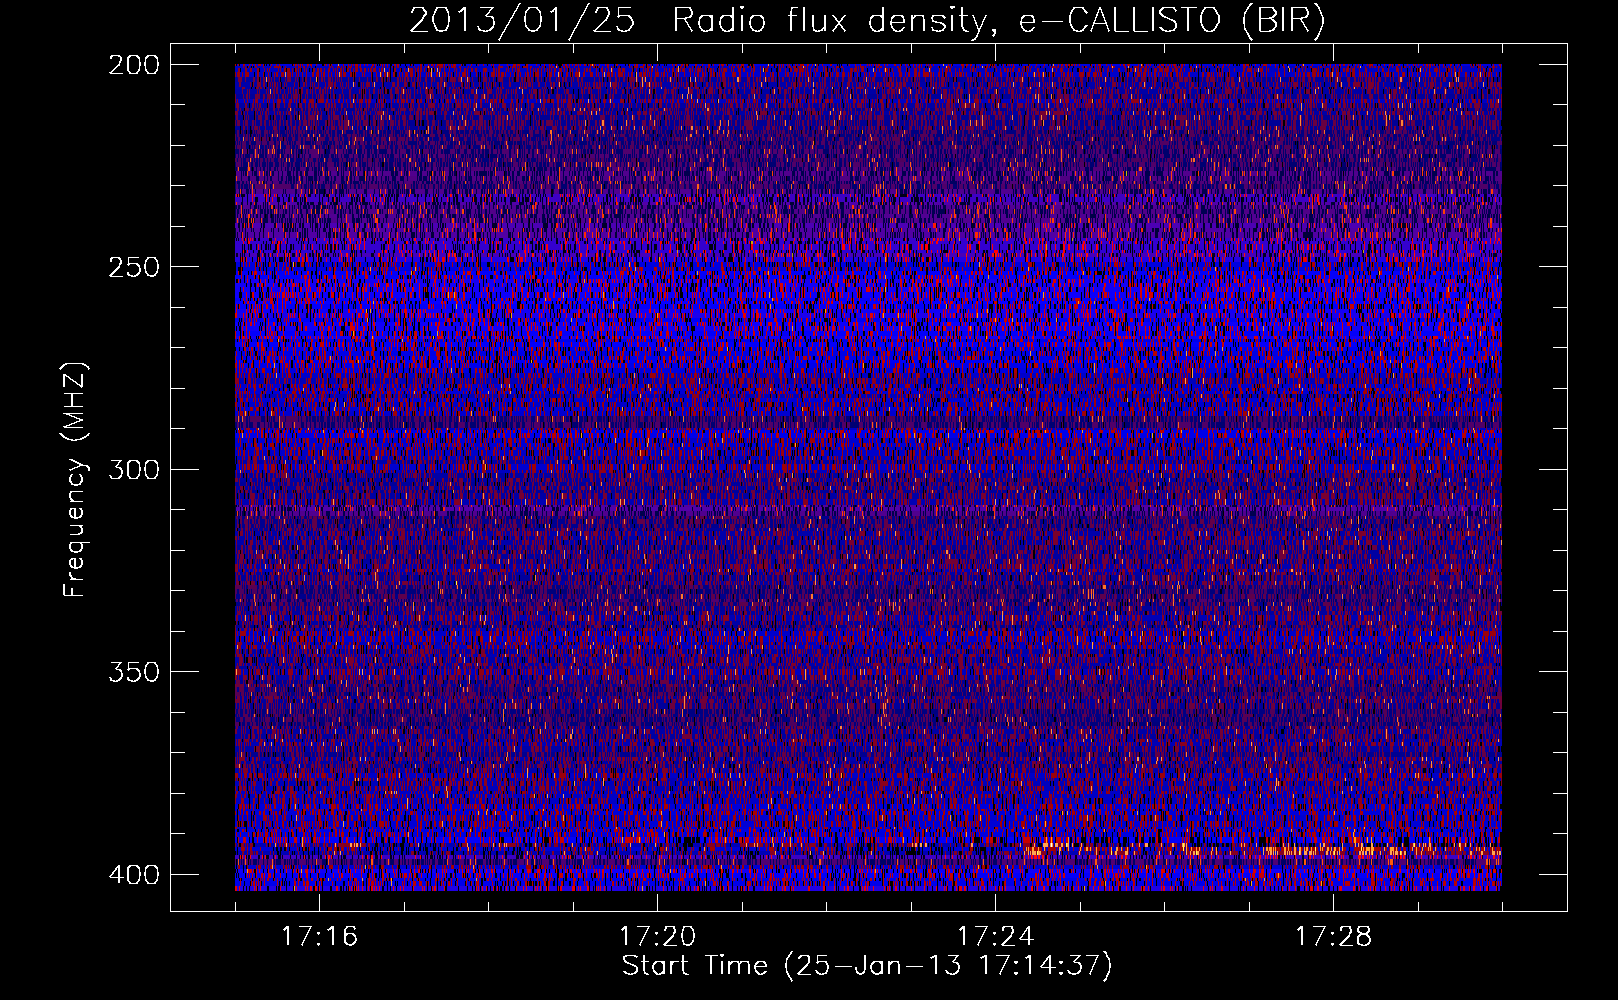Viewport: 1618px width, 1000px height.
Task: Click the plot title "Radio flux density, e-CALLISTO (BIR)"
Action: (998, 21)
